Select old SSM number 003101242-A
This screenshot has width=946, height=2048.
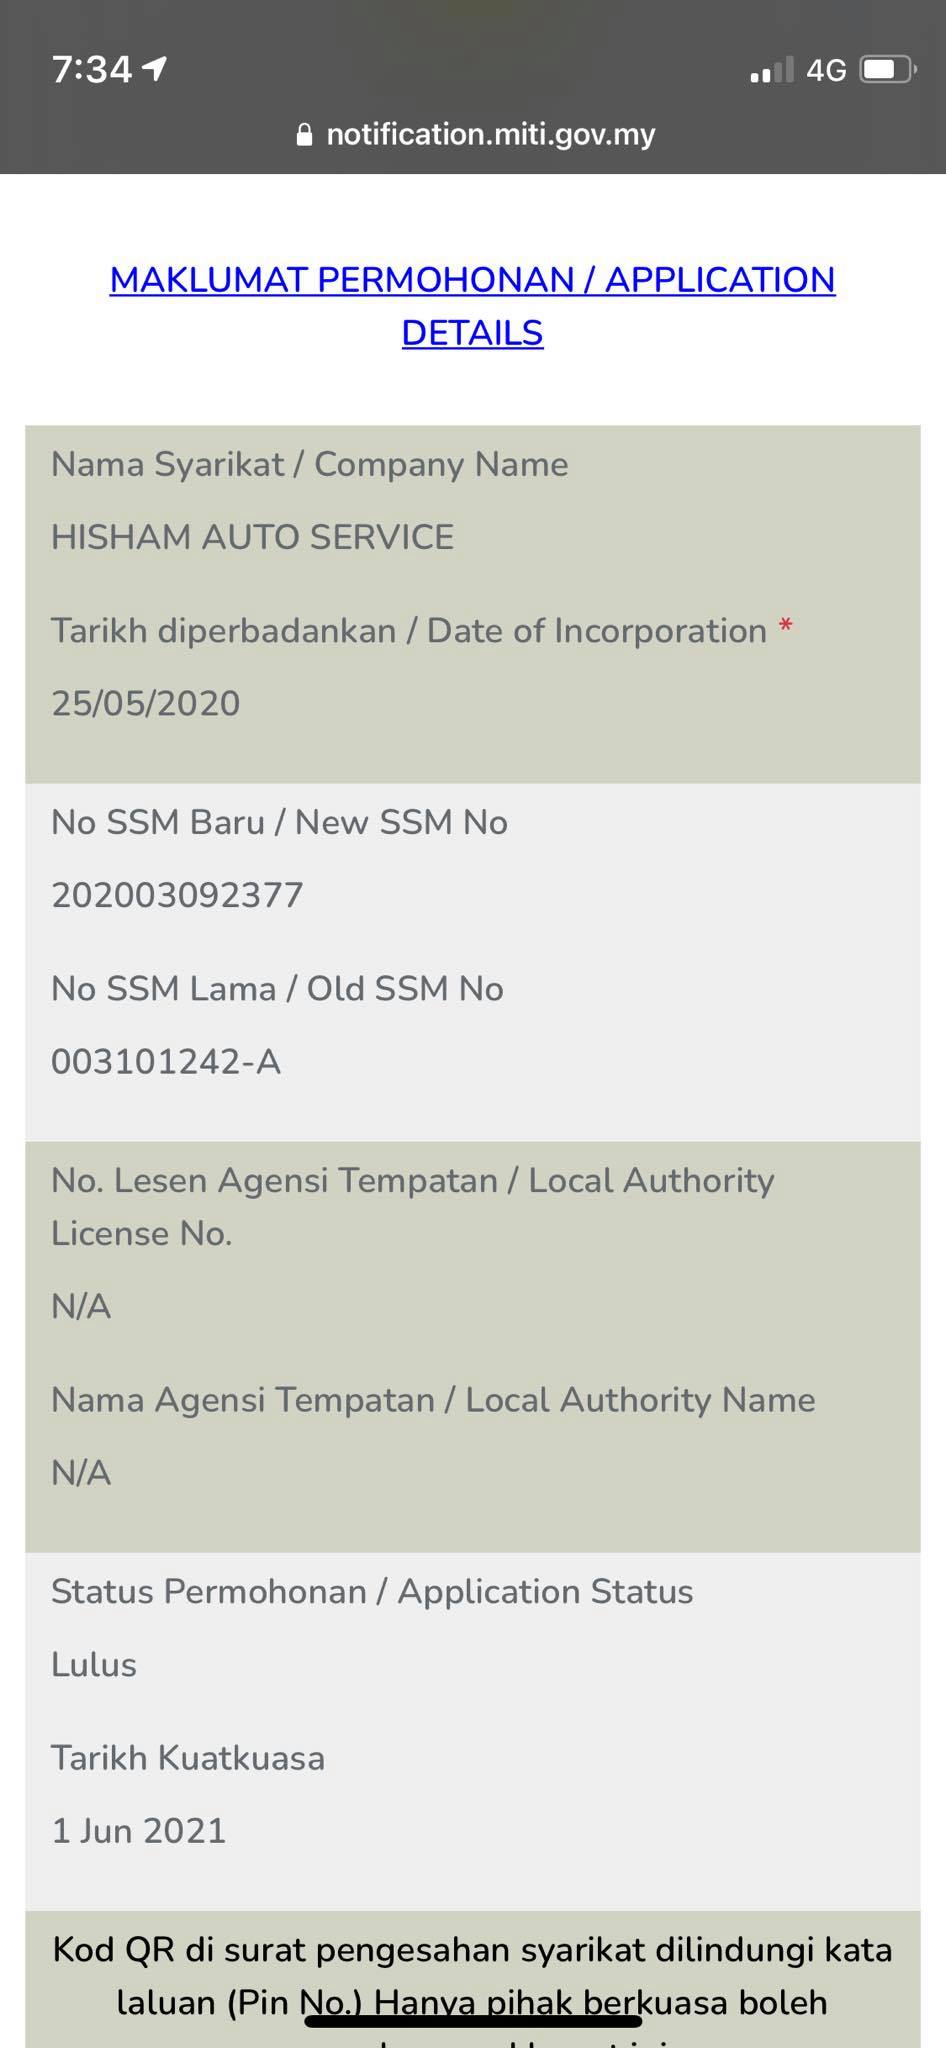(166, 1061)
